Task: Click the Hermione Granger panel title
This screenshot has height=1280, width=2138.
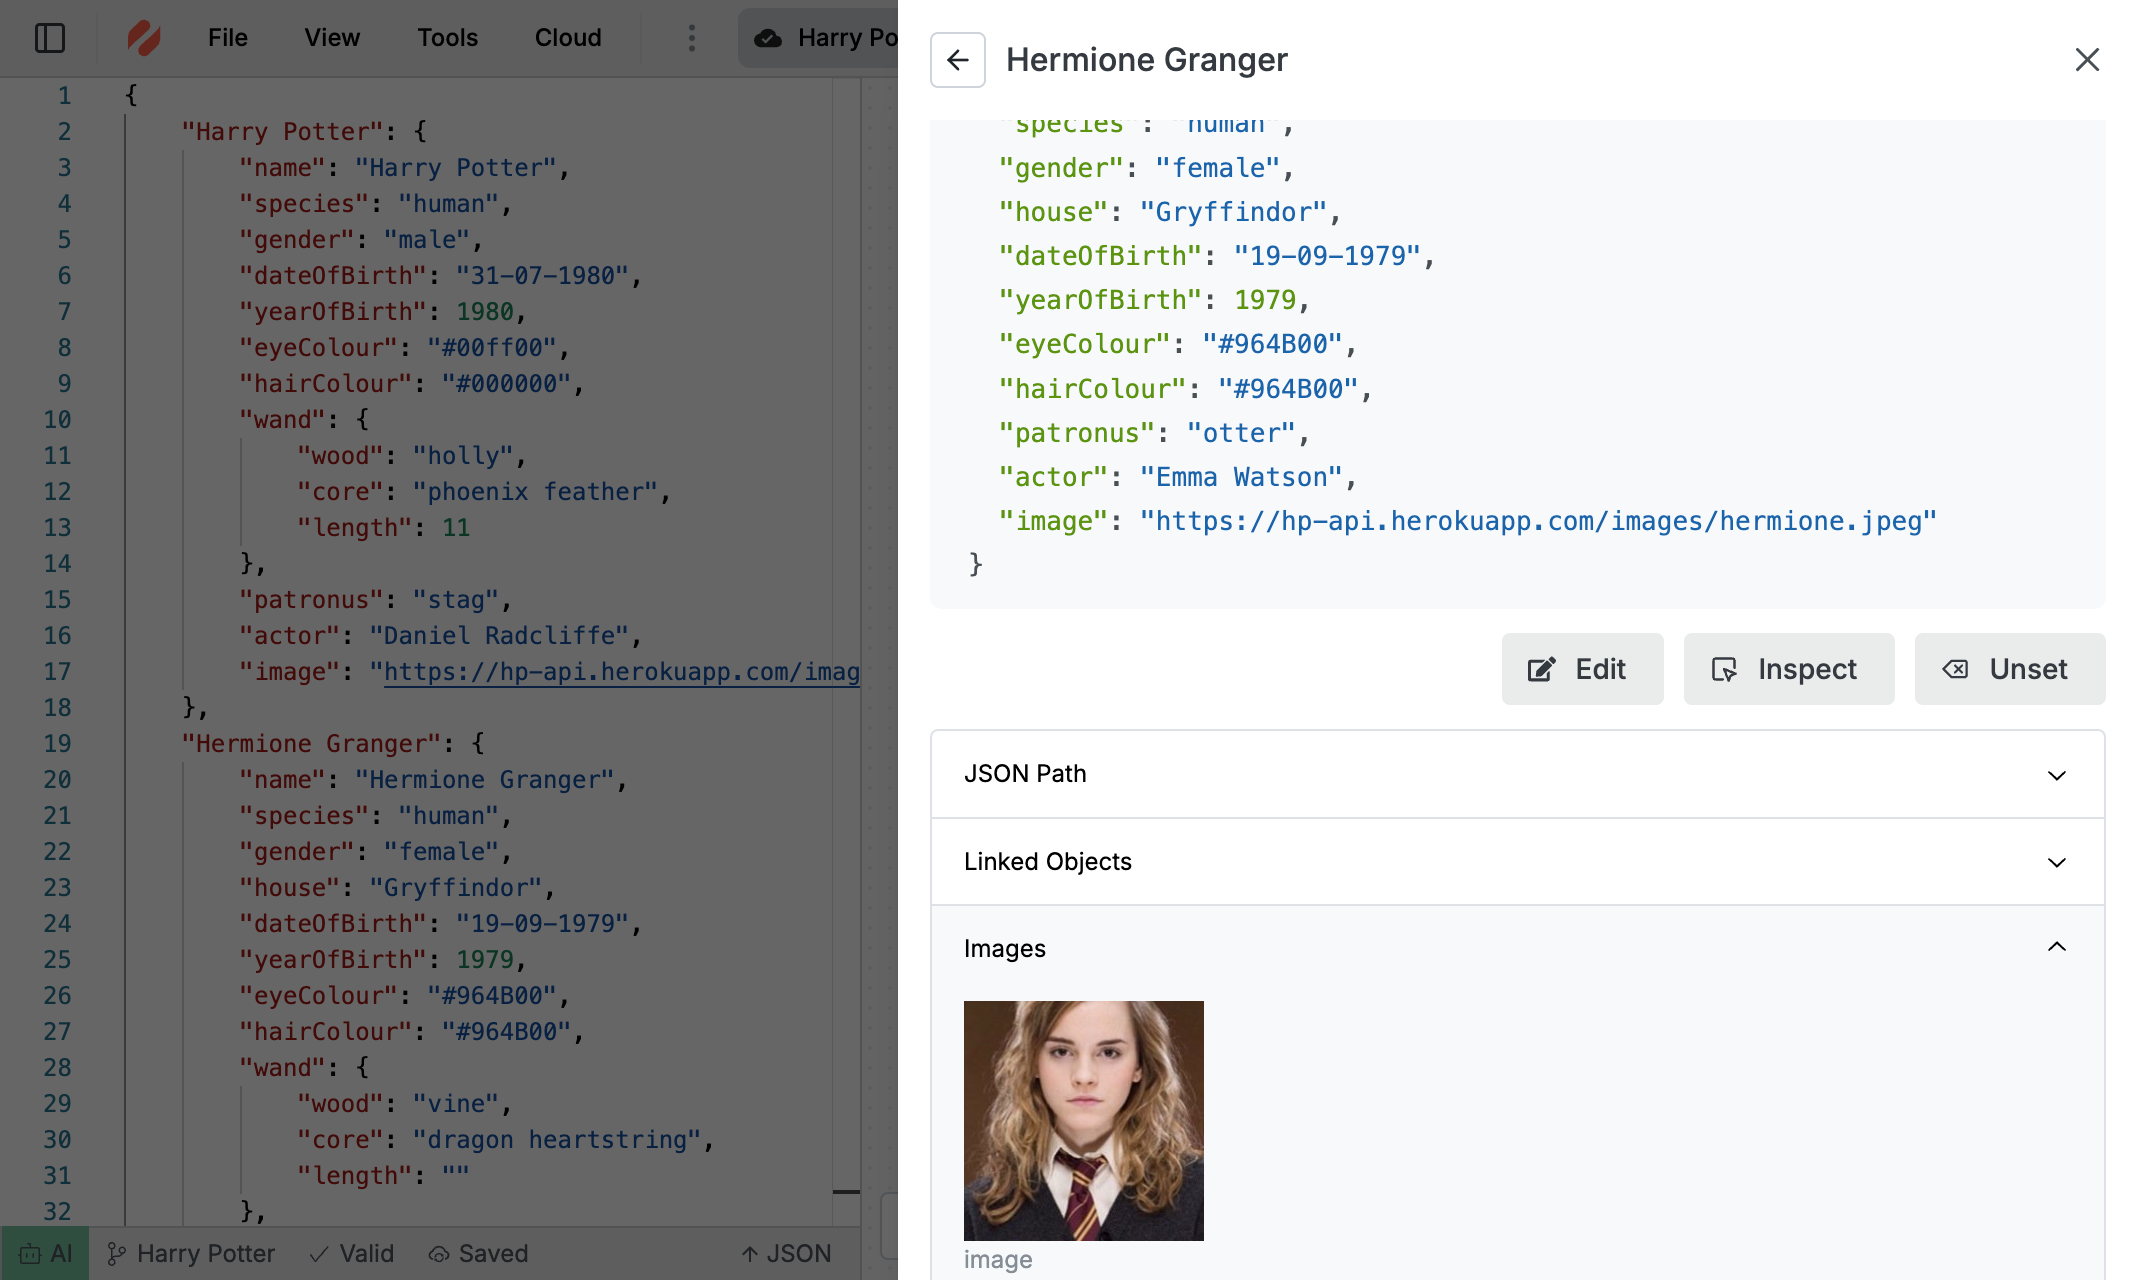Action: click(x=1146, y=60)
